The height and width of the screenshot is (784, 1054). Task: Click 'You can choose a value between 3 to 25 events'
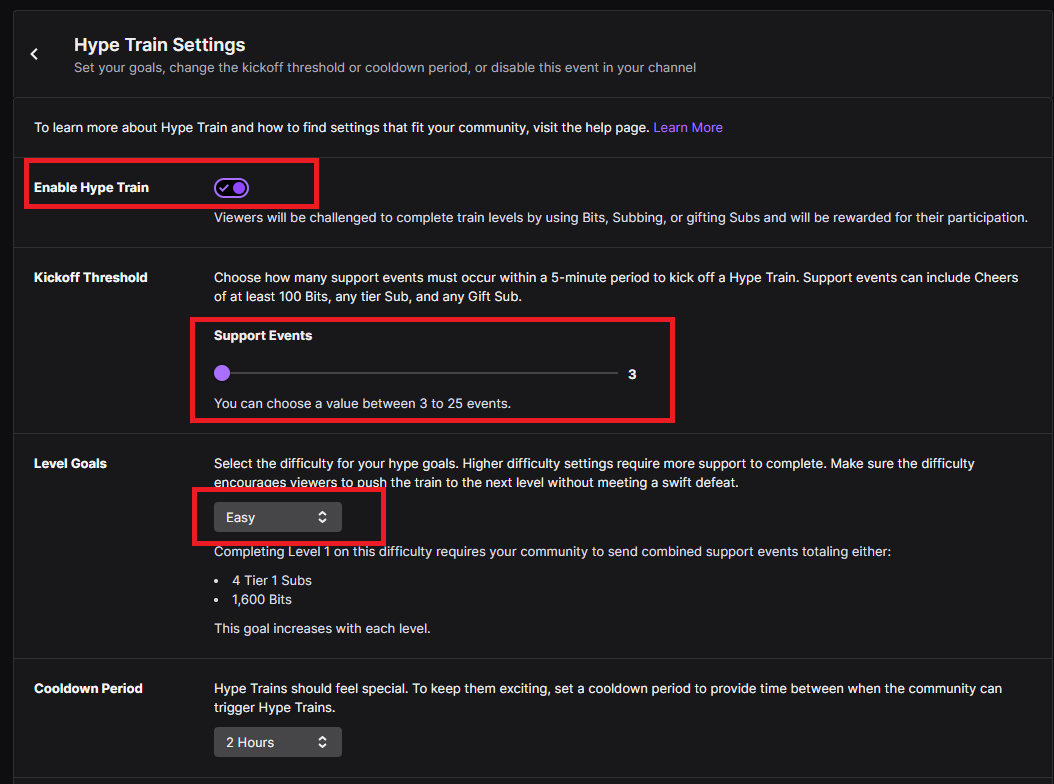(x=362, y=403)
